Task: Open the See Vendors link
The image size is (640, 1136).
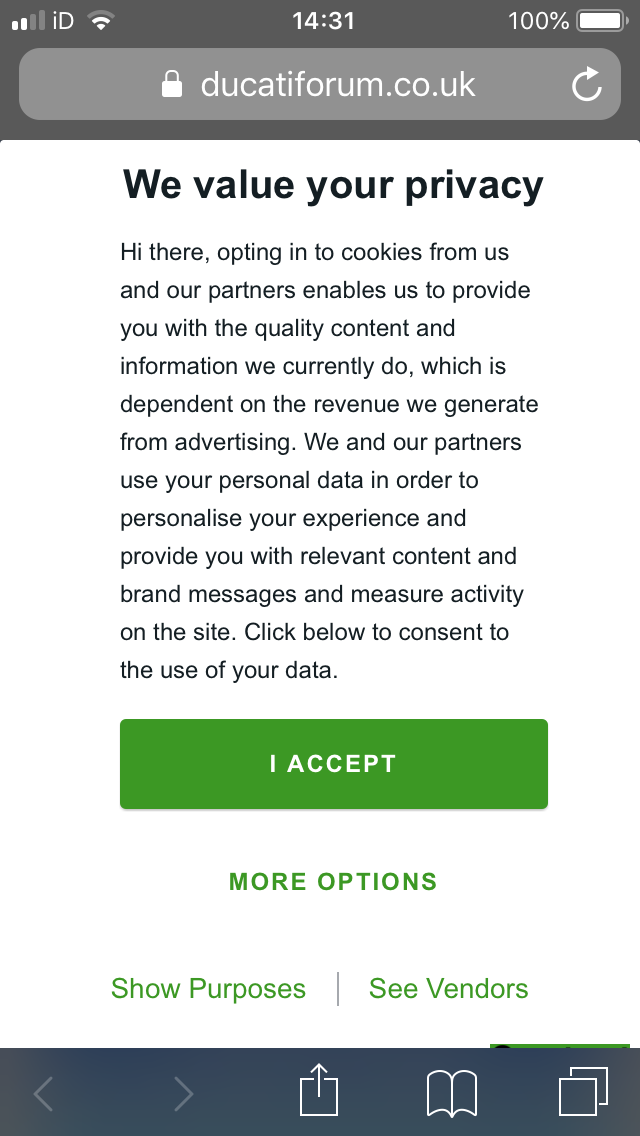Action: click(448, 989)
